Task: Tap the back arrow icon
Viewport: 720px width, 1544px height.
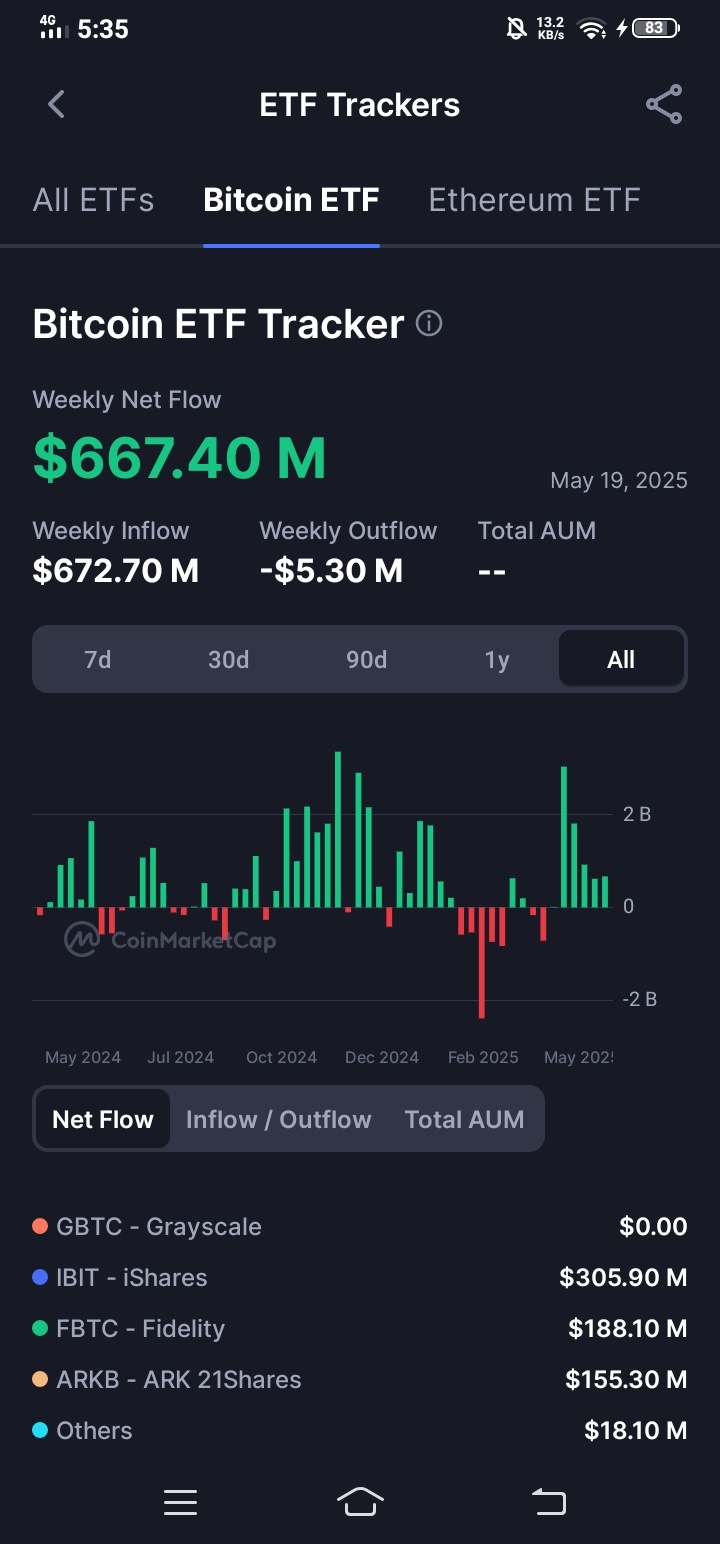Action: tap(56, 104)
